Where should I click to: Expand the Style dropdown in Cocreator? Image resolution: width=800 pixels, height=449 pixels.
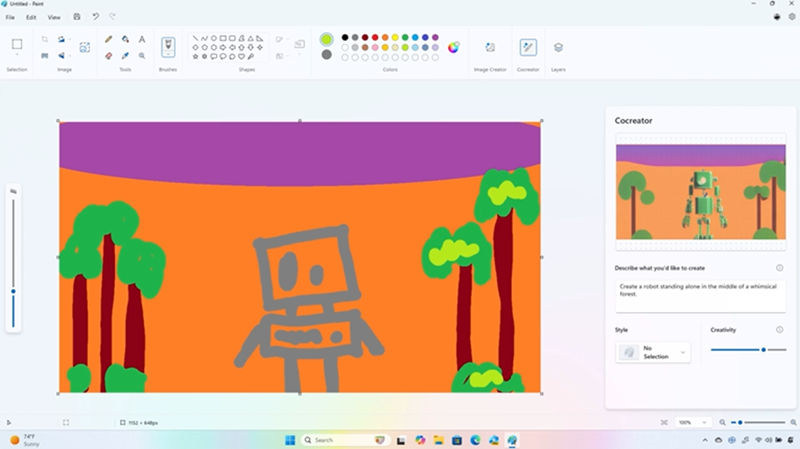(653, 352)
